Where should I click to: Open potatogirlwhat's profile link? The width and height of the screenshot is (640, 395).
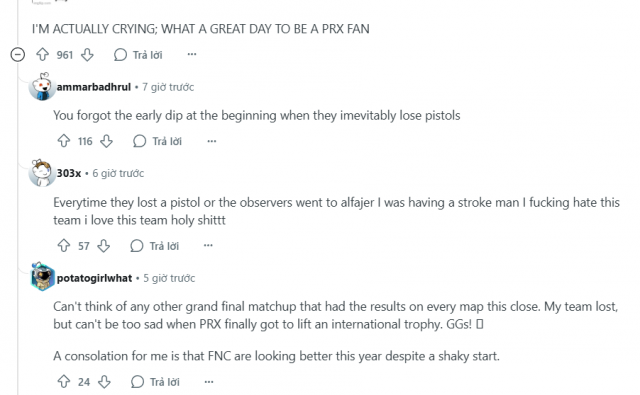(x=94, y=278)
